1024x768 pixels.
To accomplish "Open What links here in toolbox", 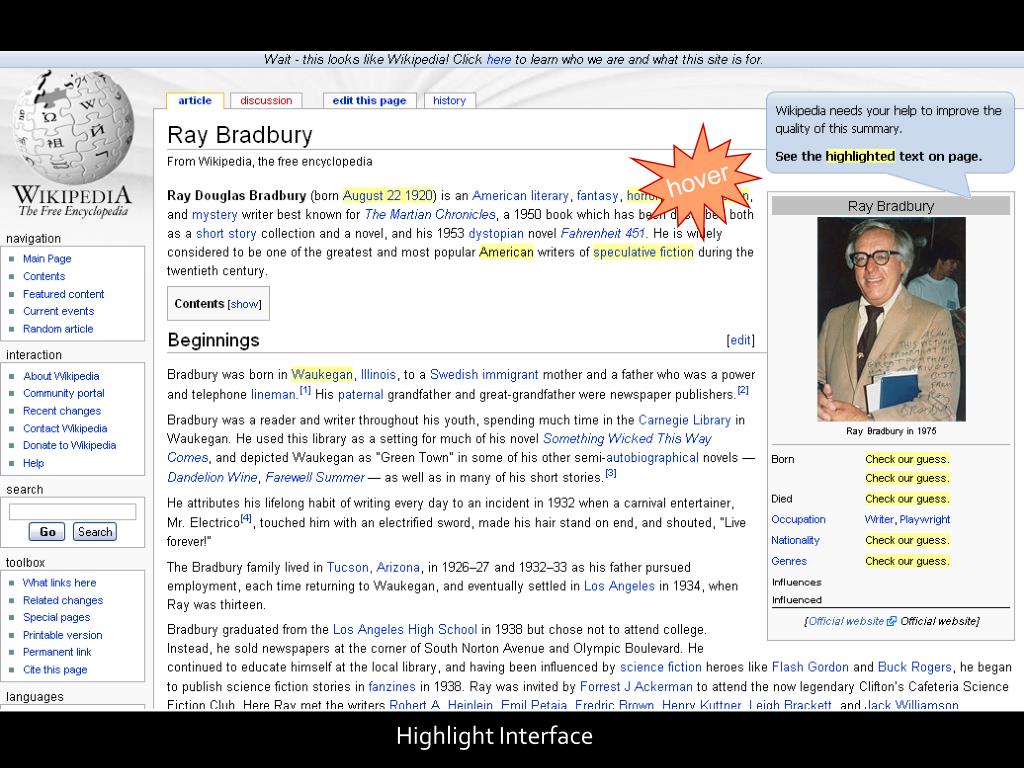I will [59, 583].
